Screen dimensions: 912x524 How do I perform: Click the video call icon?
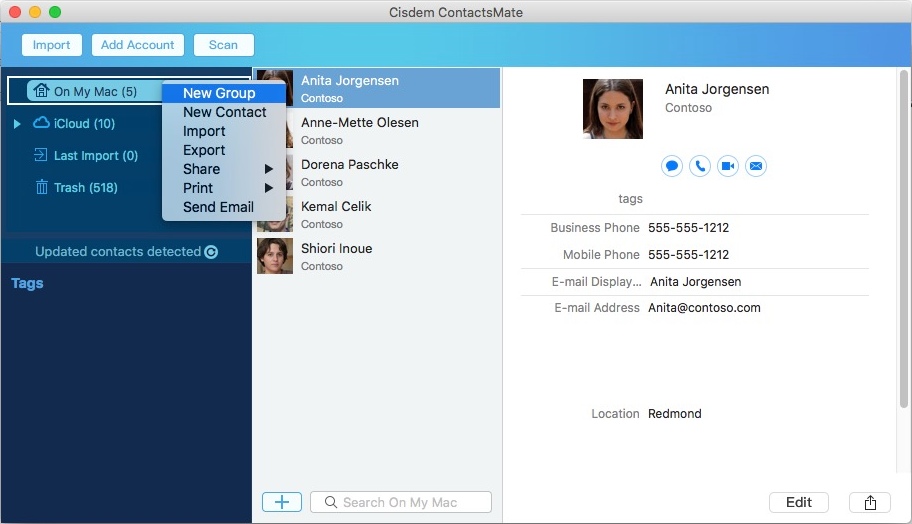click(728, 166)
